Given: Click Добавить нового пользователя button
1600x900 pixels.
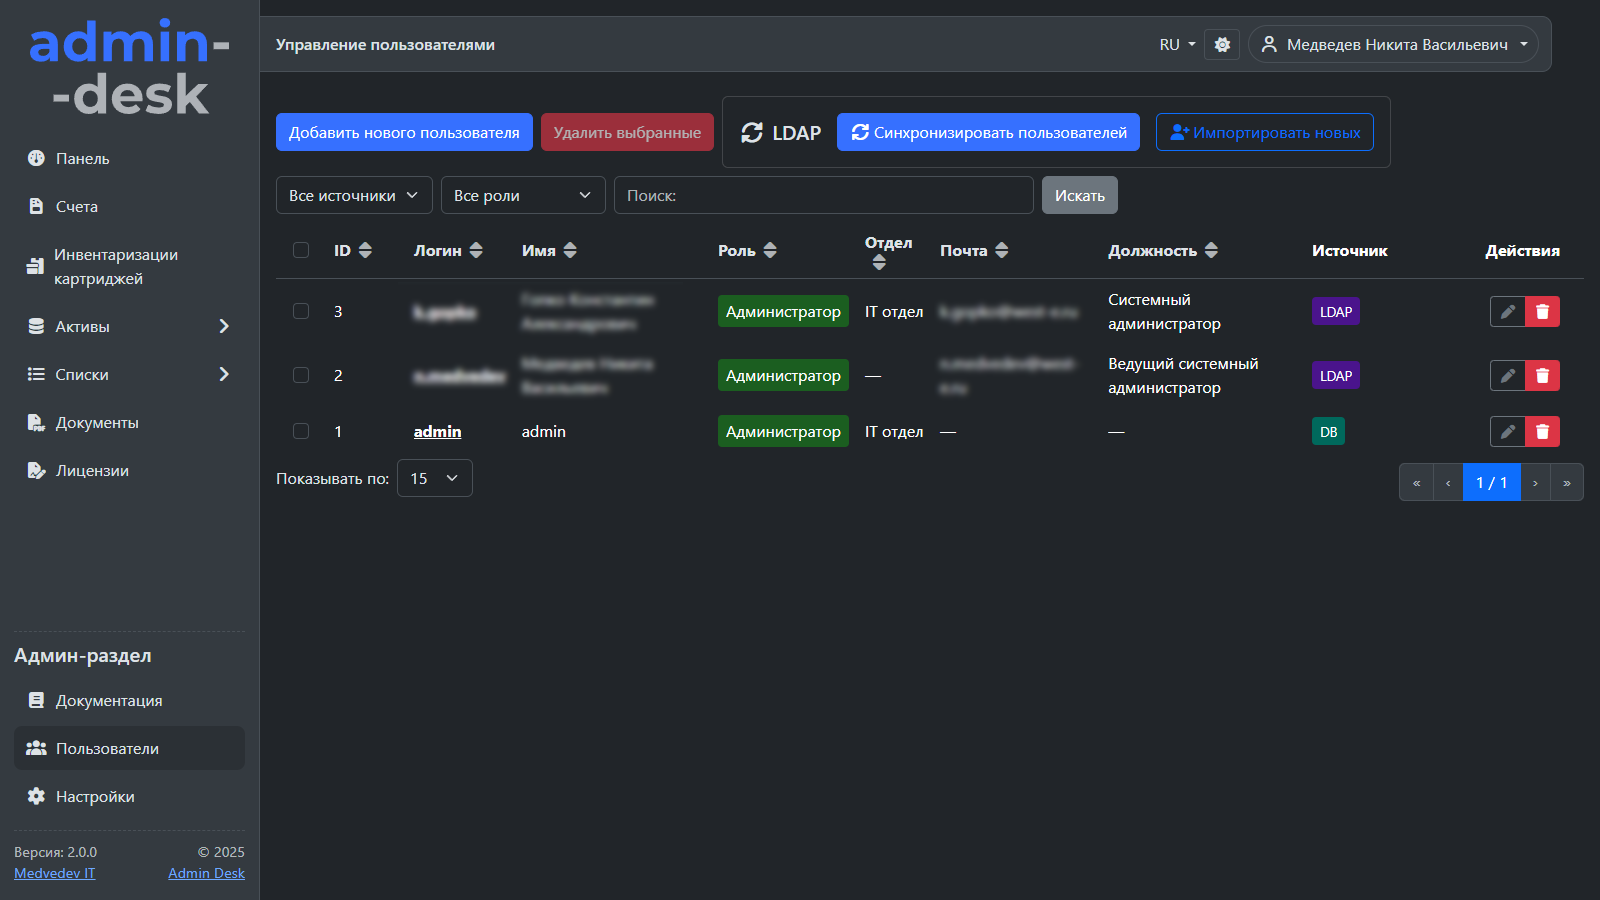Looking at the screenshot, I should [x=404, y=133].
